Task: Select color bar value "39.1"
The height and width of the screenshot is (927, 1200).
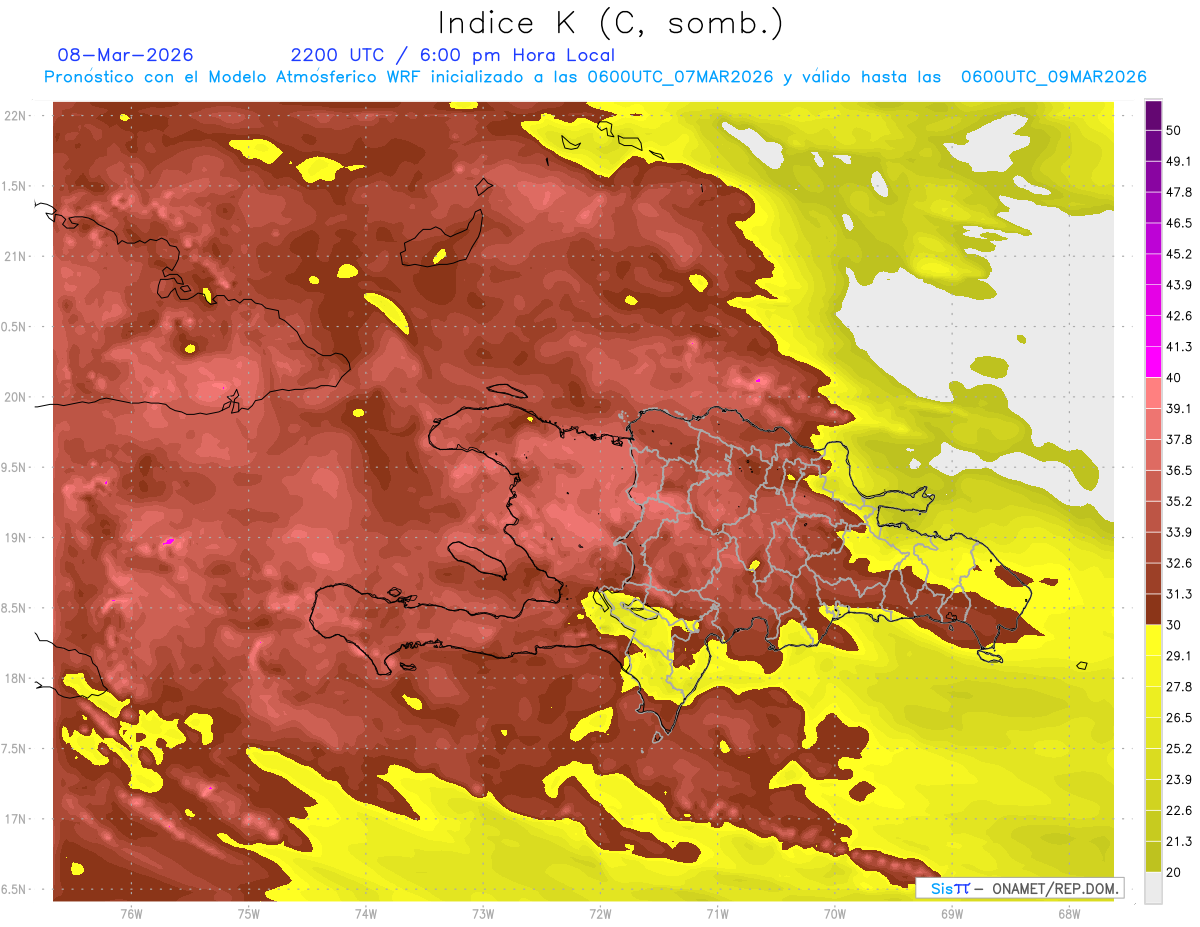Action: [x=1179, y=408]
